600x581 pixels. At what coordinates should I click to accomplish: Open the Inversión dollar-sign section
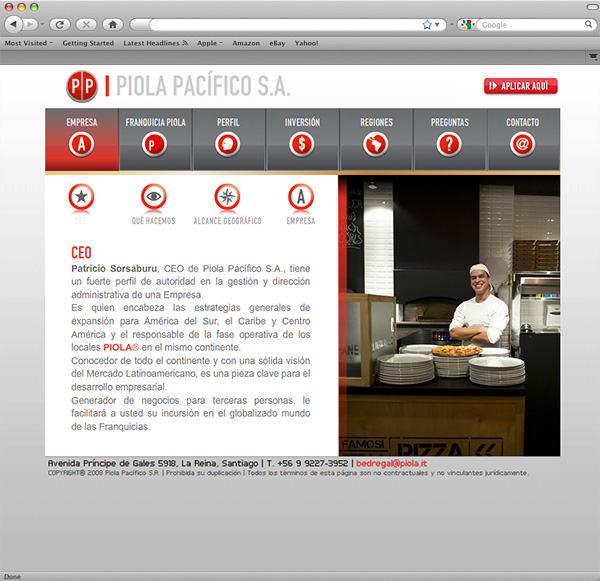(302, 144)
